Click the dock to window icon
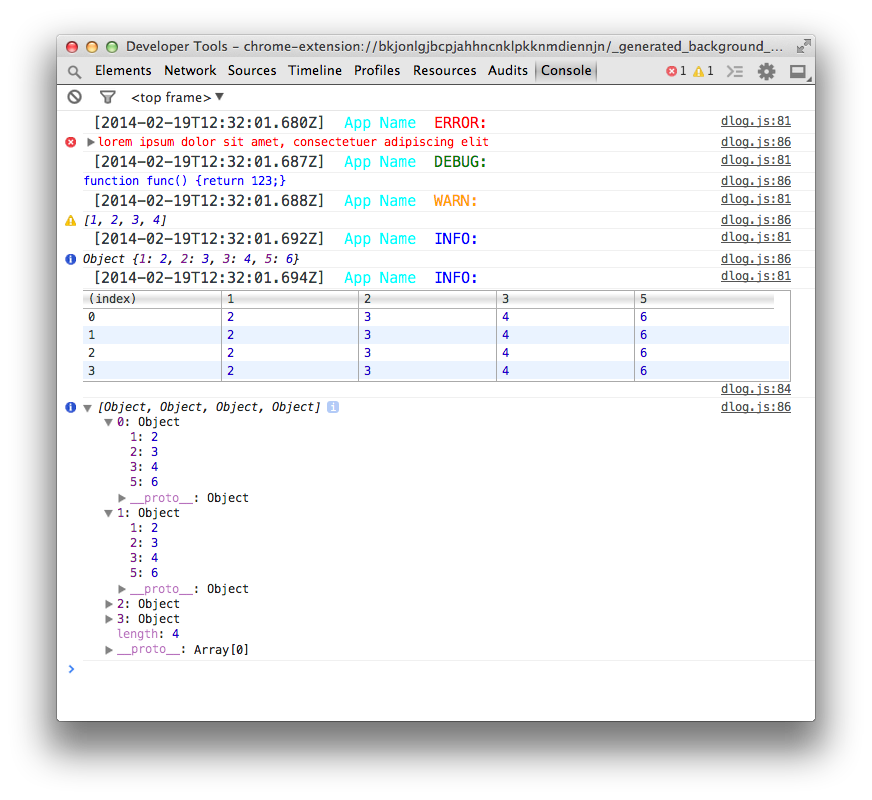Screen dimensions: 872x800 tap(798, 71)
